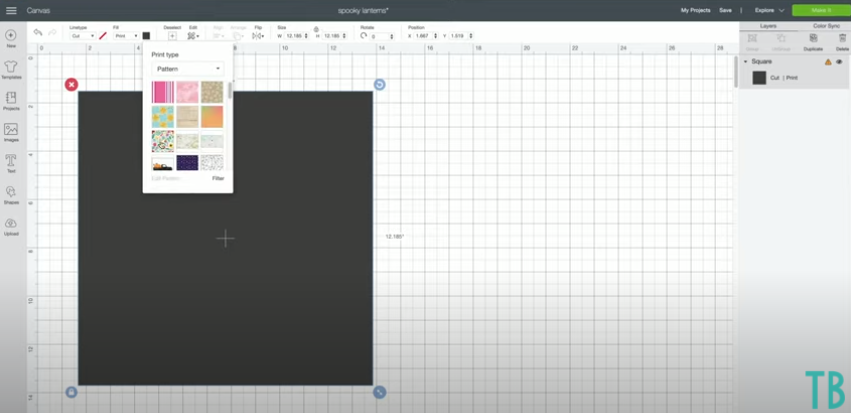Click the orange warning icon on Square

tap(828, 62)
